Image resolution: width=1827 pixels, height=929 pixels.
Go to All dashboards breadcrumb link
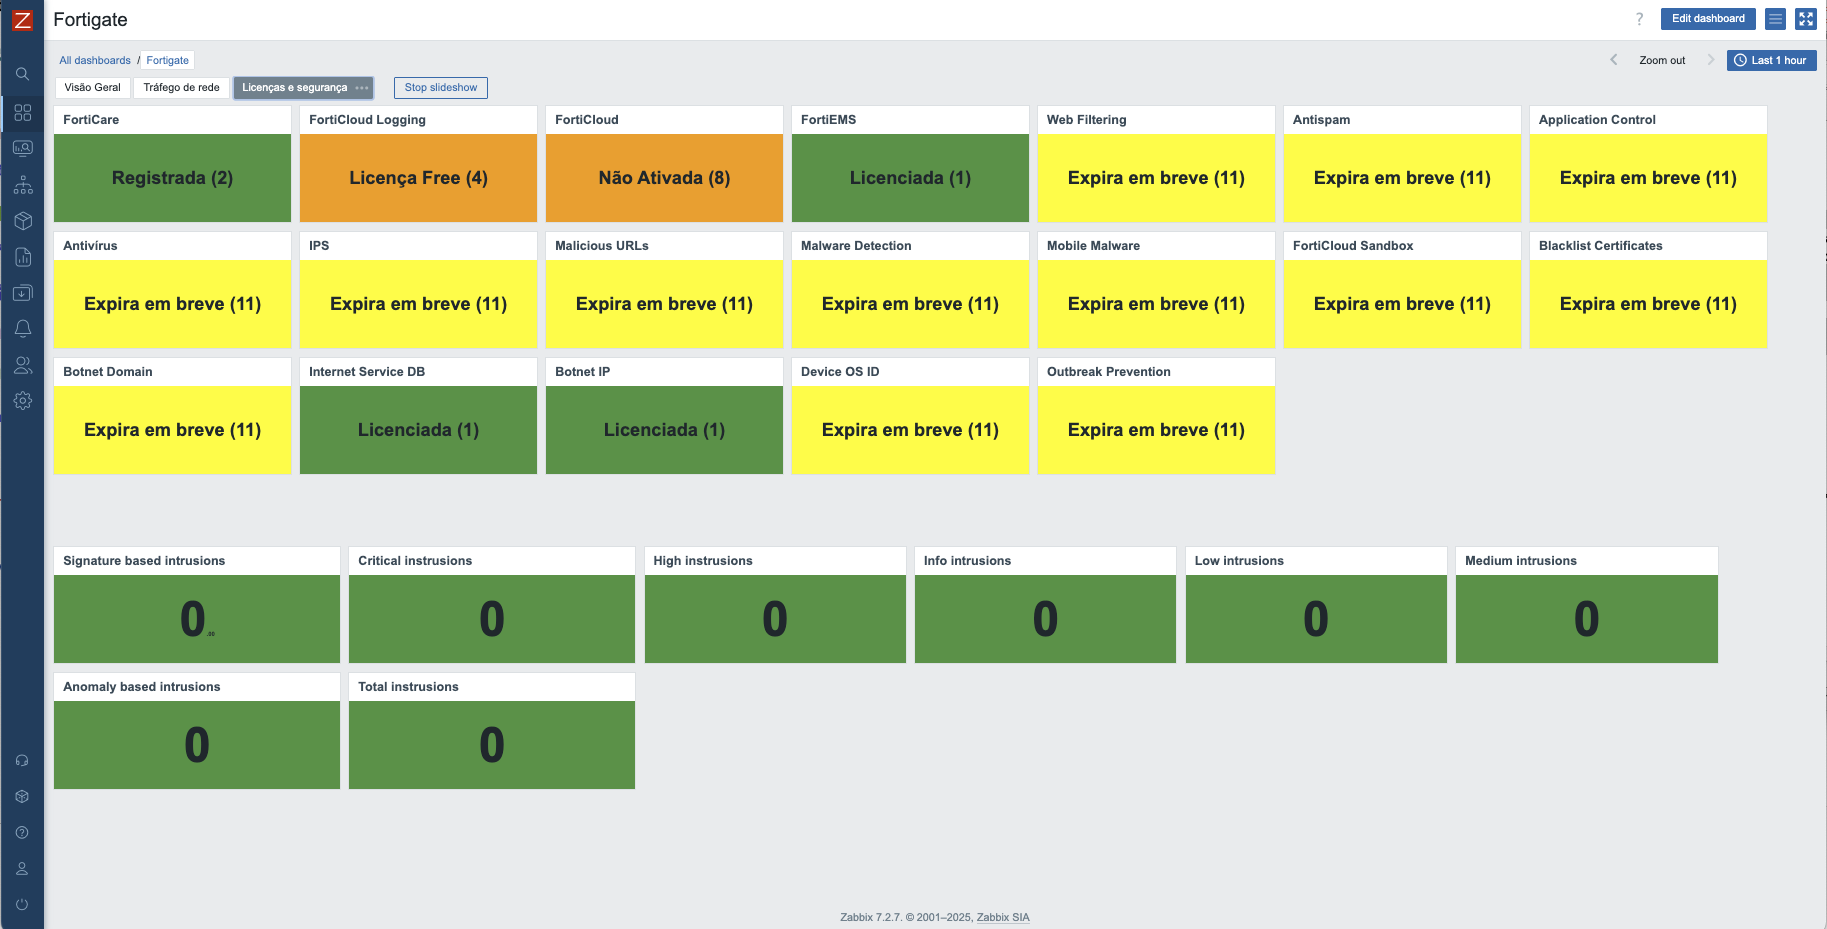point(95,60)
